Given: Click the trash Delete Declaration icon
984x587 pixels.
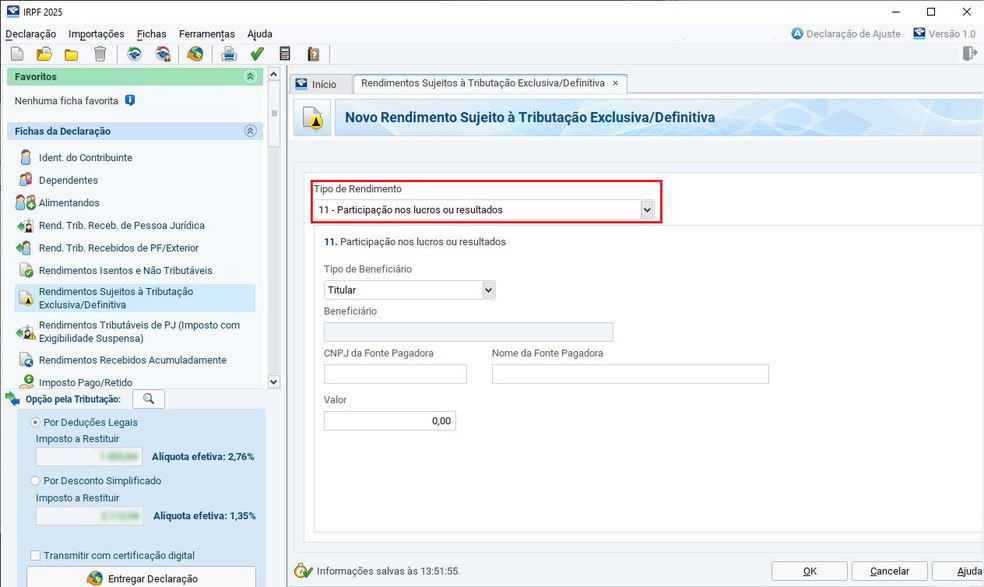Looking at the screenshot, I should 99,54.
